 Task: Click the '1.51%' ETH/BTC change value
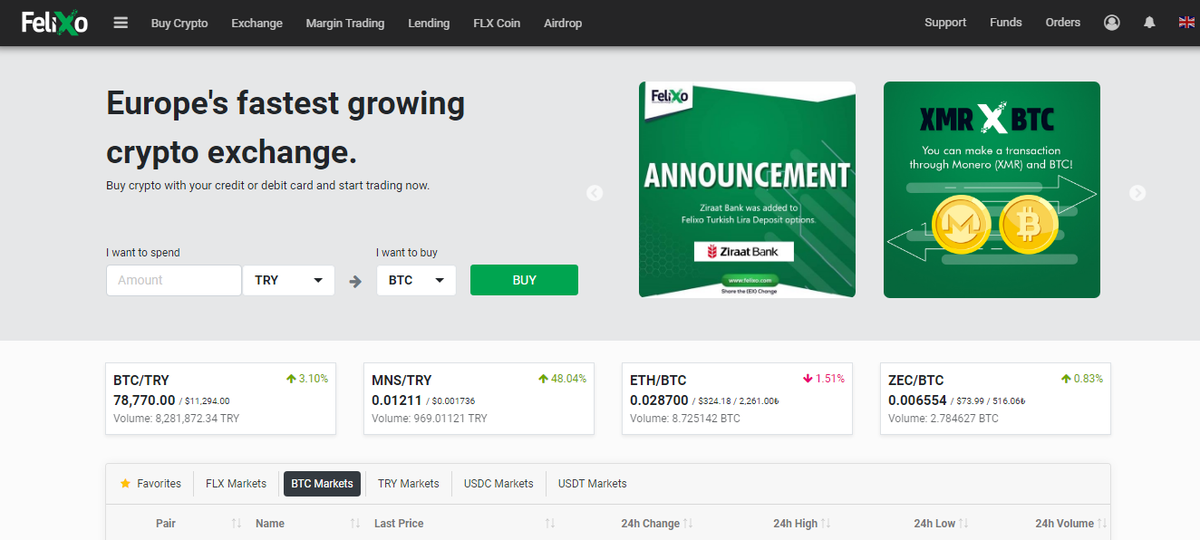pyautogui.click(x=830, y=379)
